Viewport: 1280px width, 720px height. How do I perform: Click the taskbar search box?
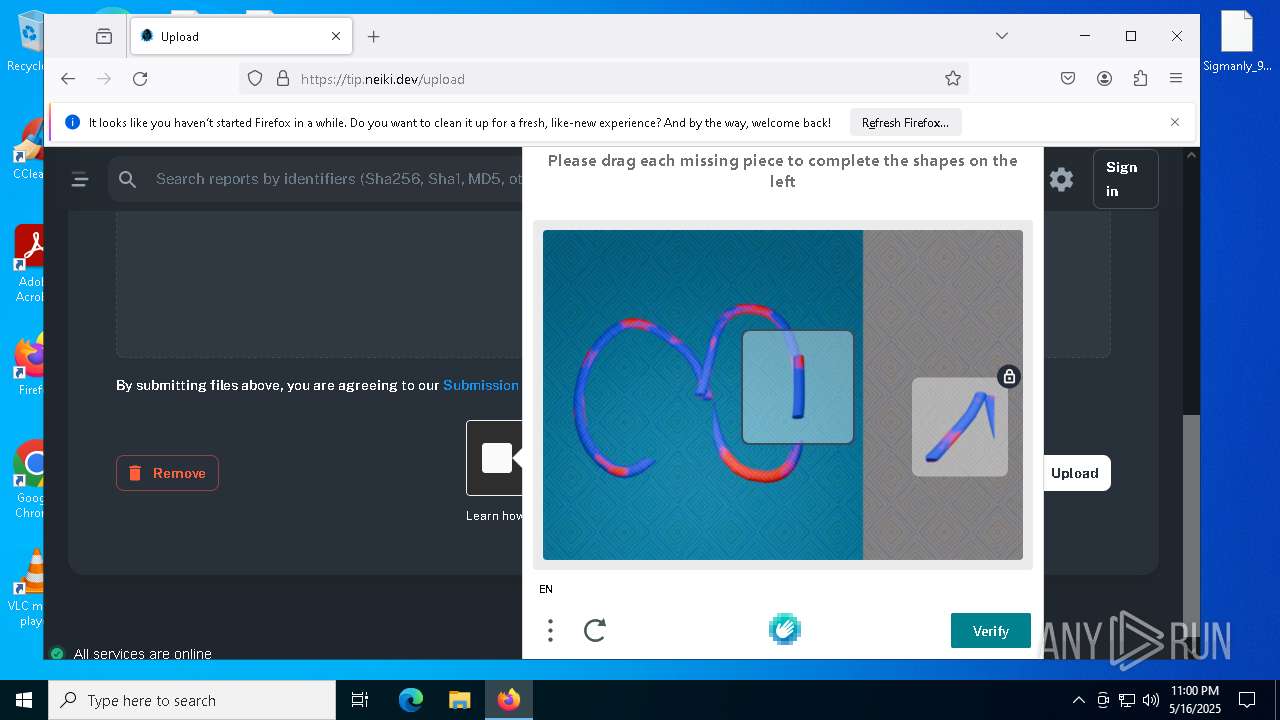[x=192, y=700]
